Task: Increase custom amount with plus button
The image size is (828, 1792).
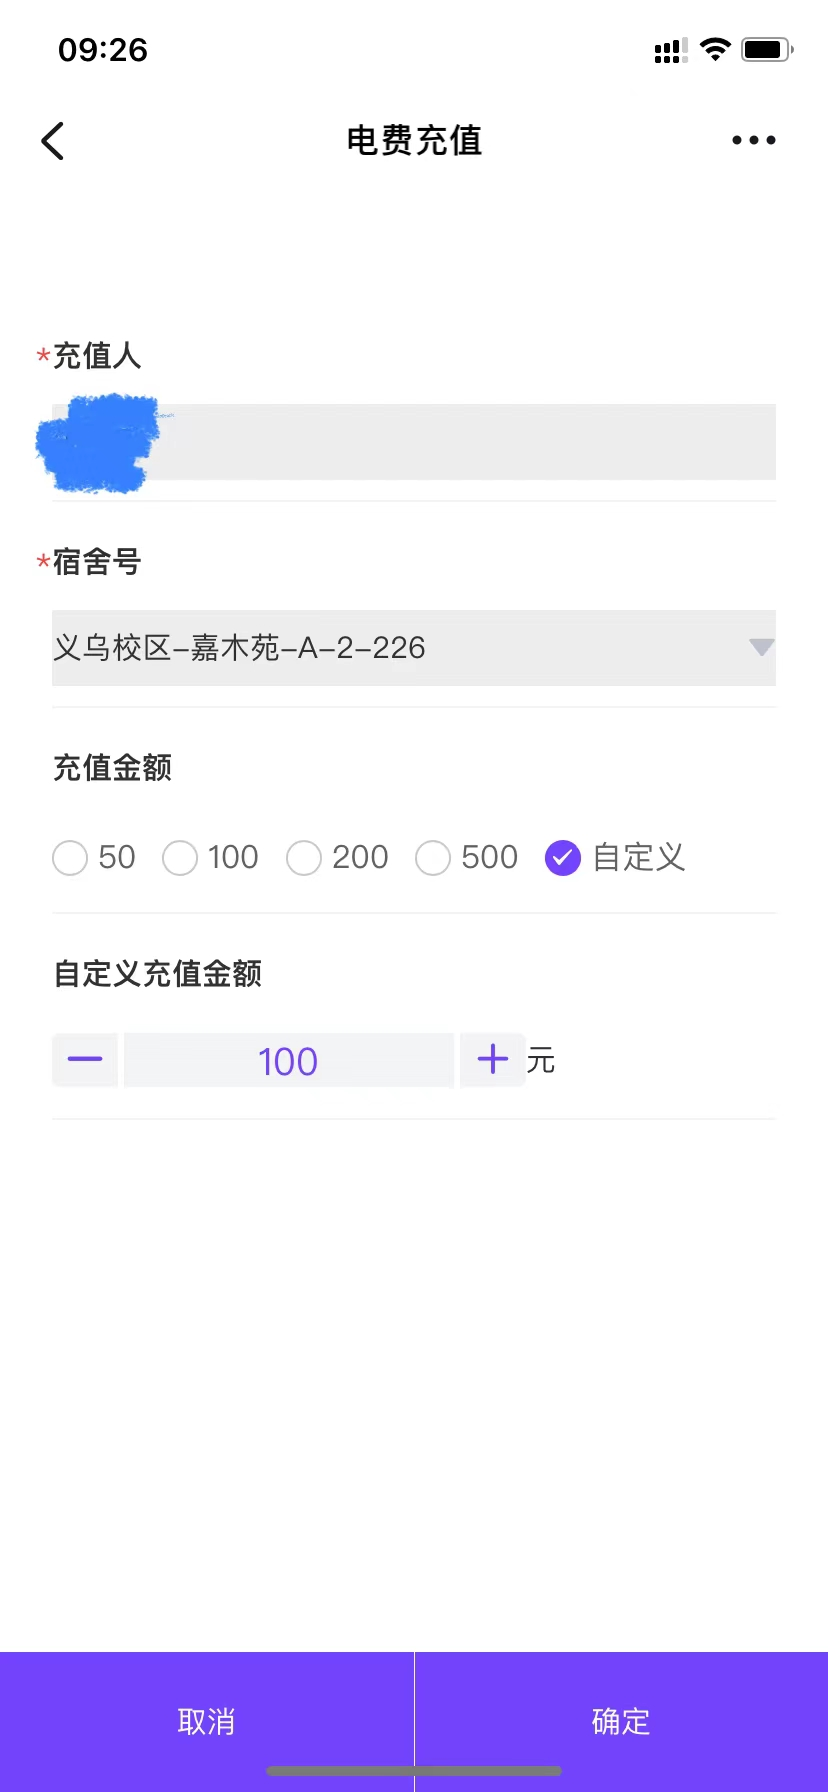Action: pyautogui.click(x=493, y=1060)
